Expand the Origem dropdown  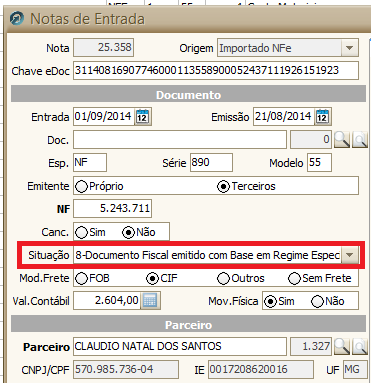pos(349,48)
